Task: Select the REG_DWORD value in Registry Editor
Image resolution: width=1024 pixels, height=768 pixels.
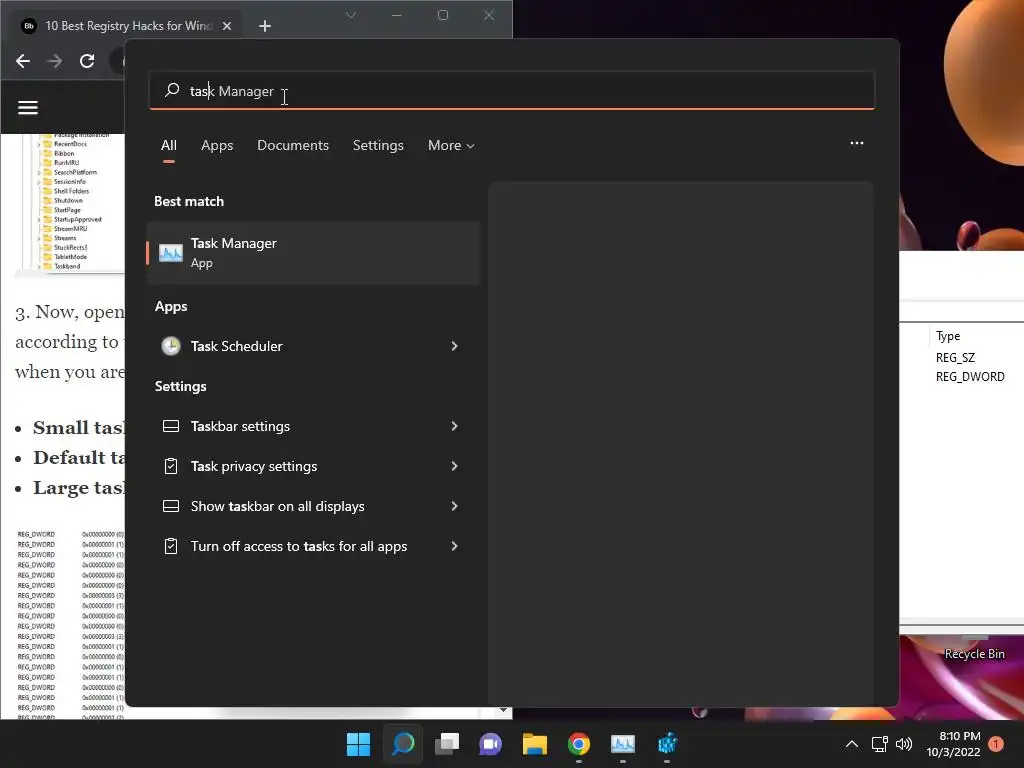Action: (970, 377)
